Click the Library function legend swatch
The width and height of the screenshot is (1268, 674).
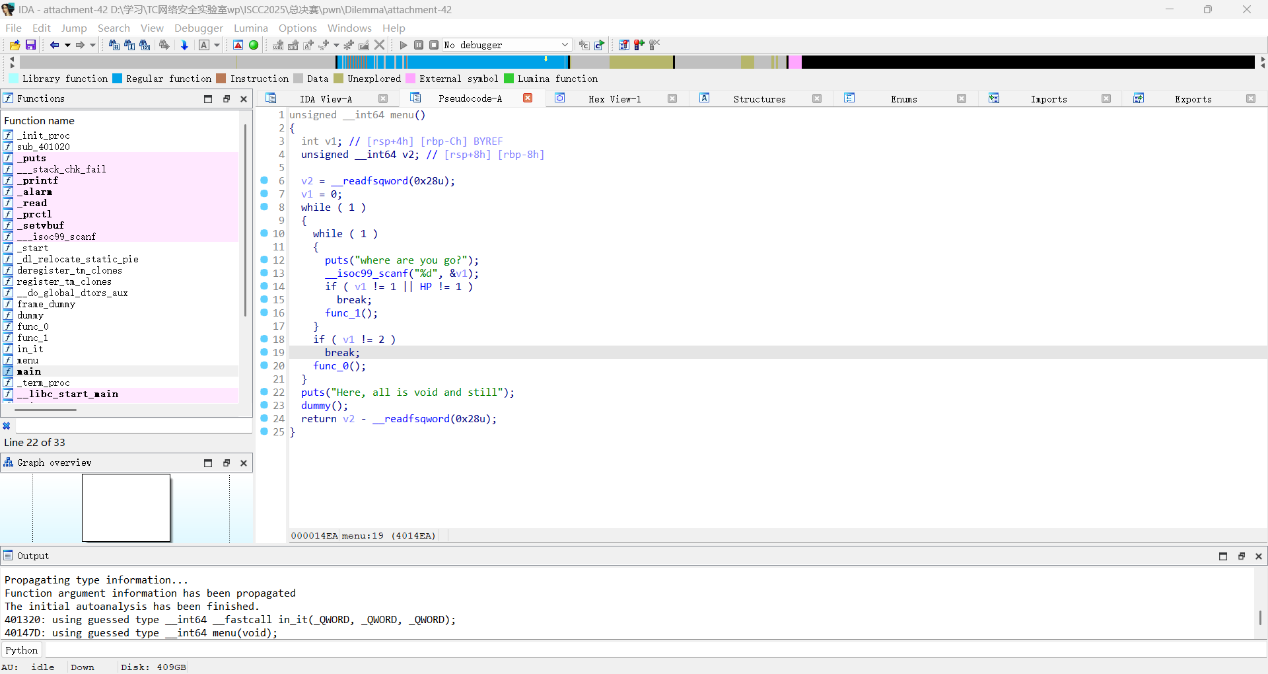(14, 78)
